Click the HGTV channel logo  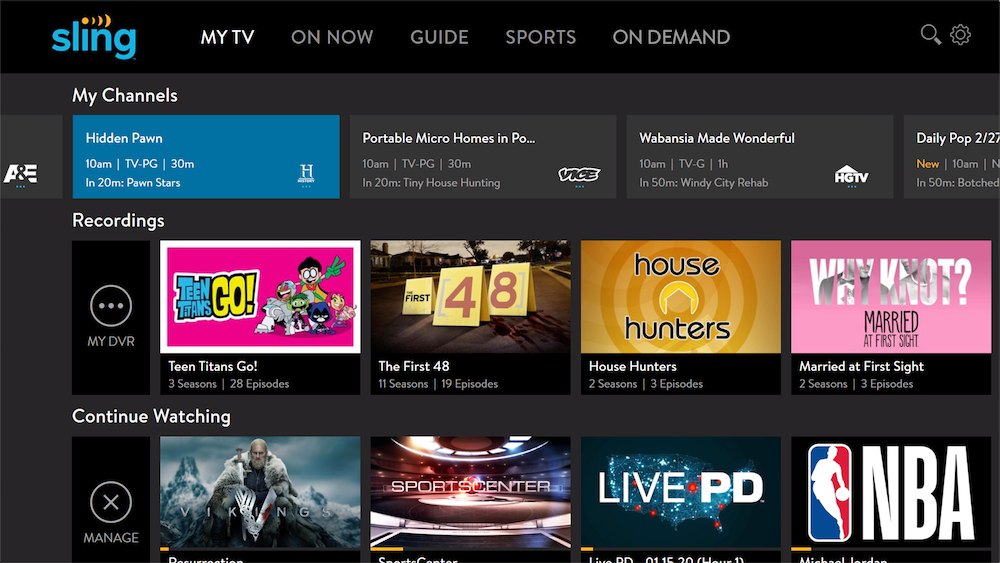(851, 175)
